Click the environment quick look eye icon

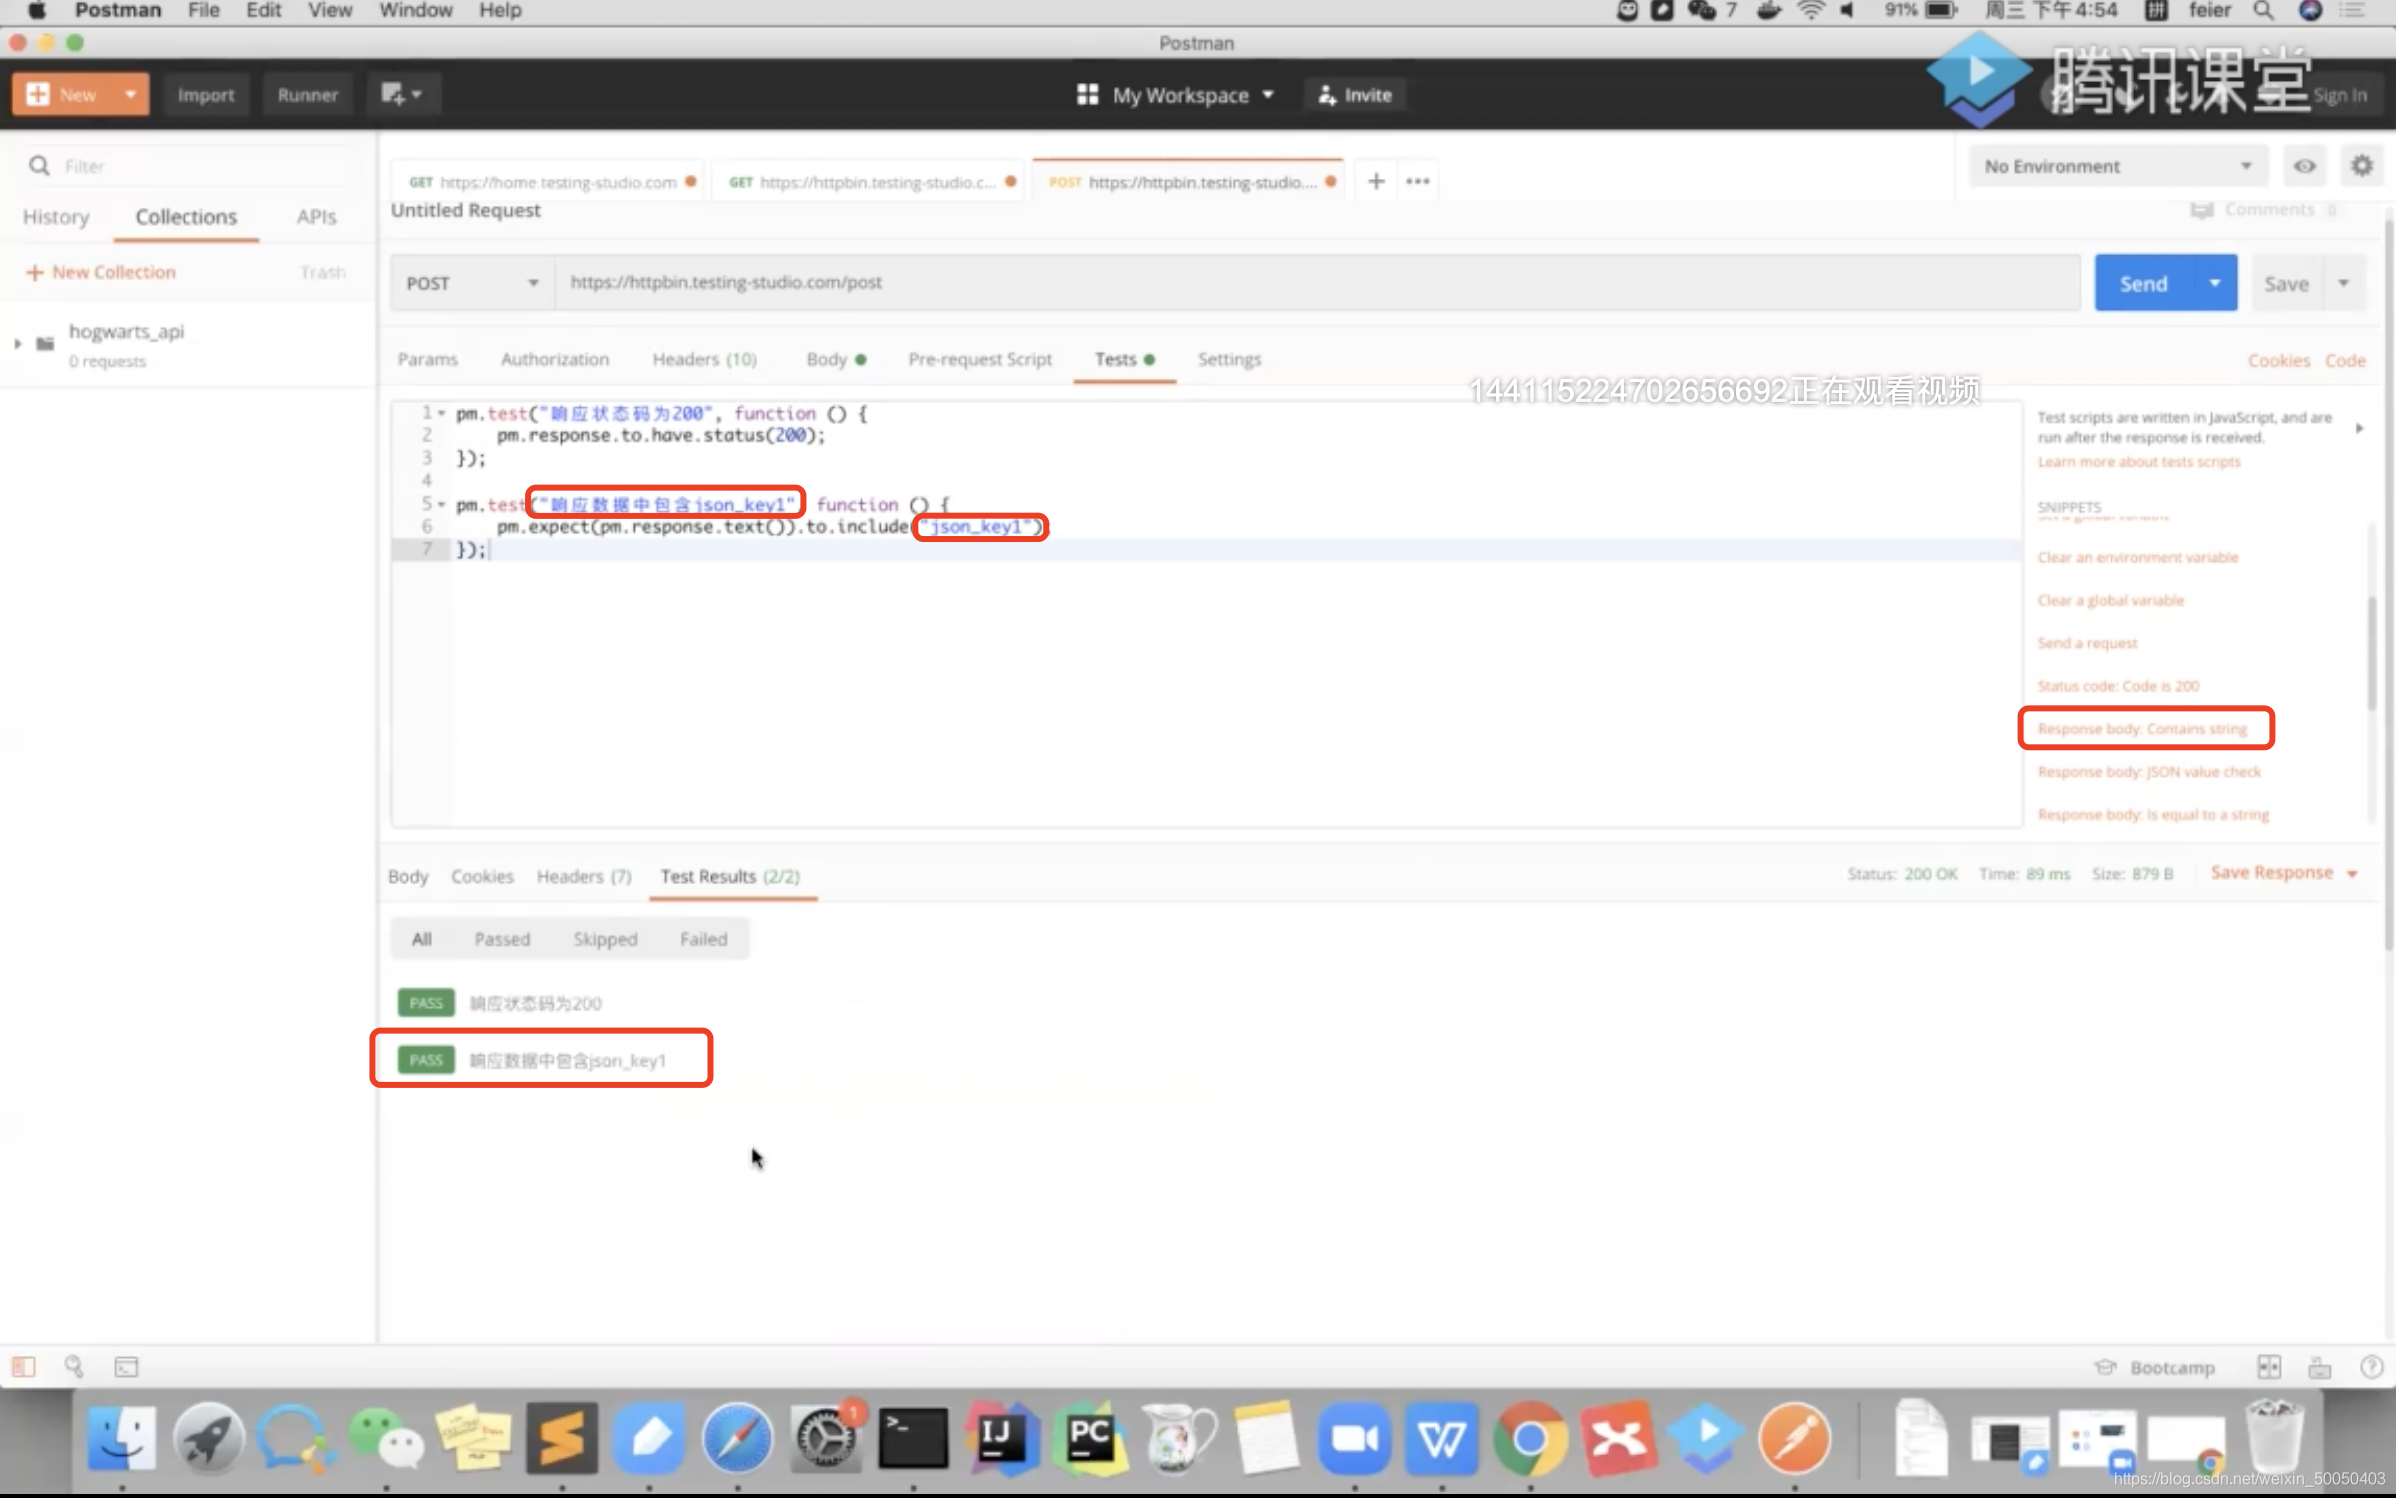coord(2304,166)
